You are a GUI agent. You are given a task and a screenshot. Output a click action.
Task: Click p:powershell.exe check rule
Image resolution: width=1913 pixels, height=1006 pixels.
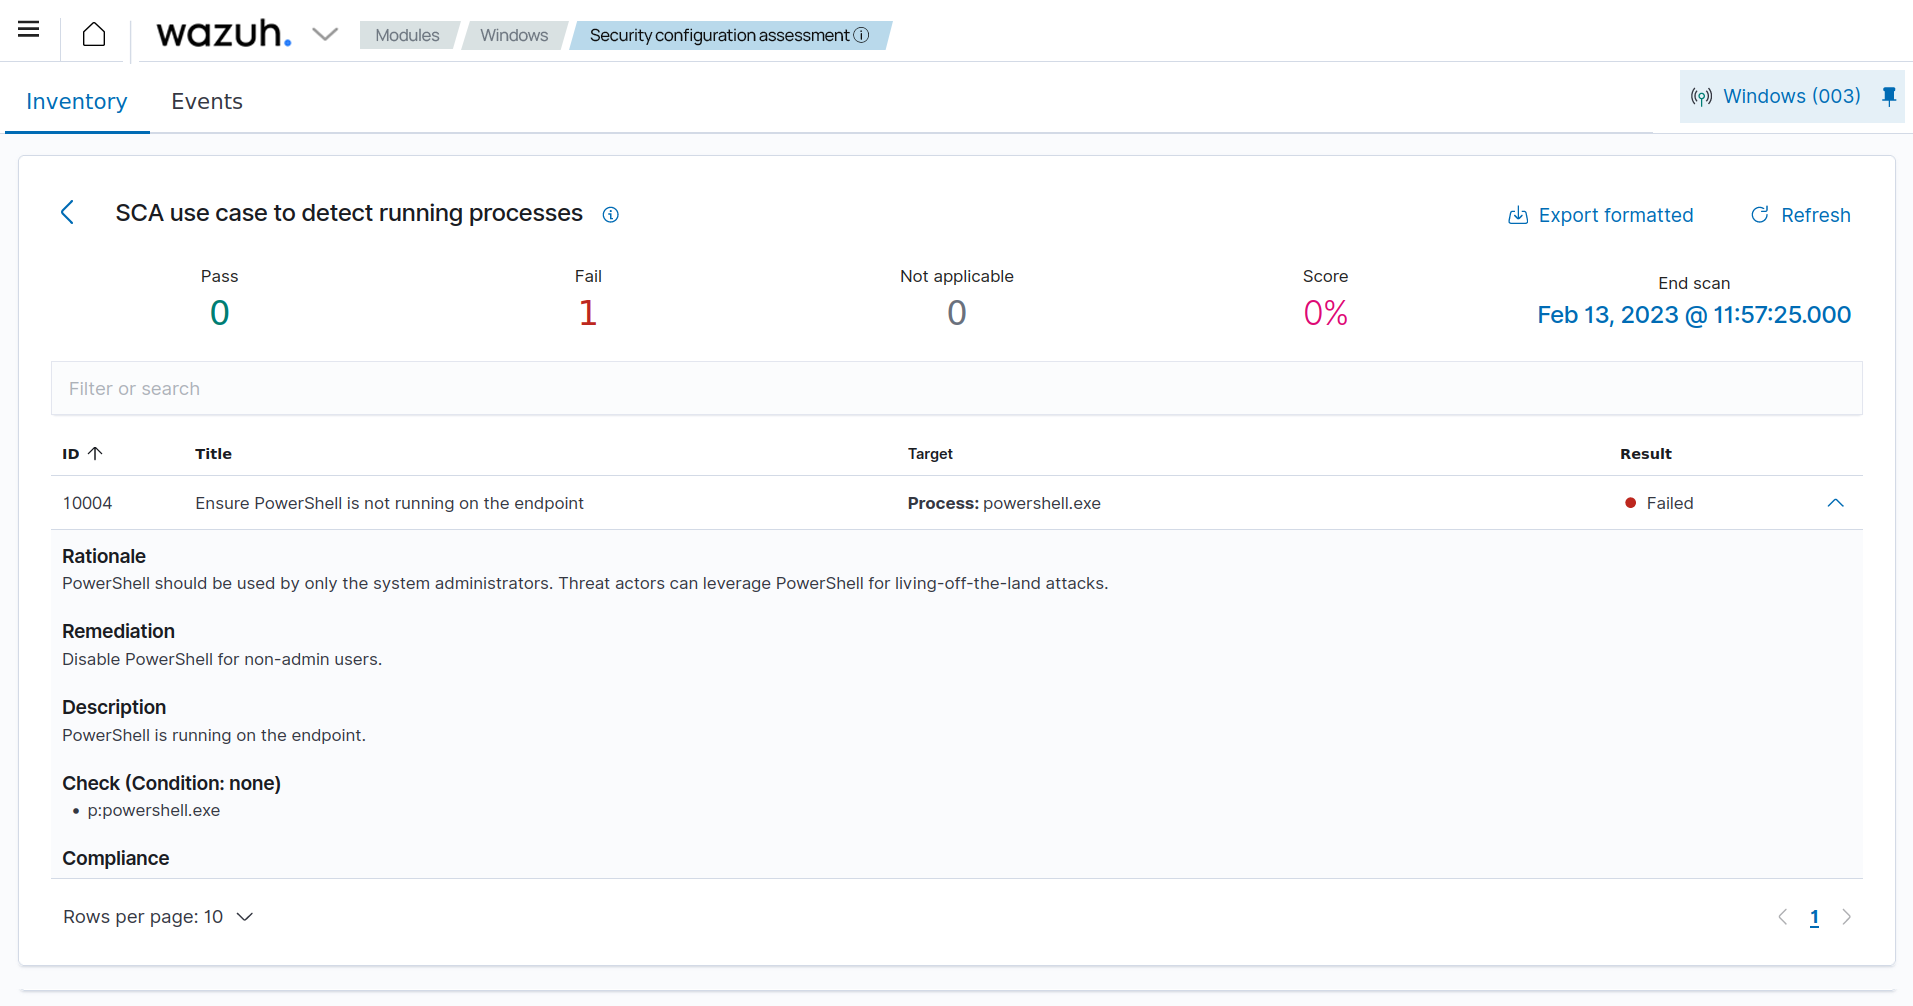pos(153,810)
